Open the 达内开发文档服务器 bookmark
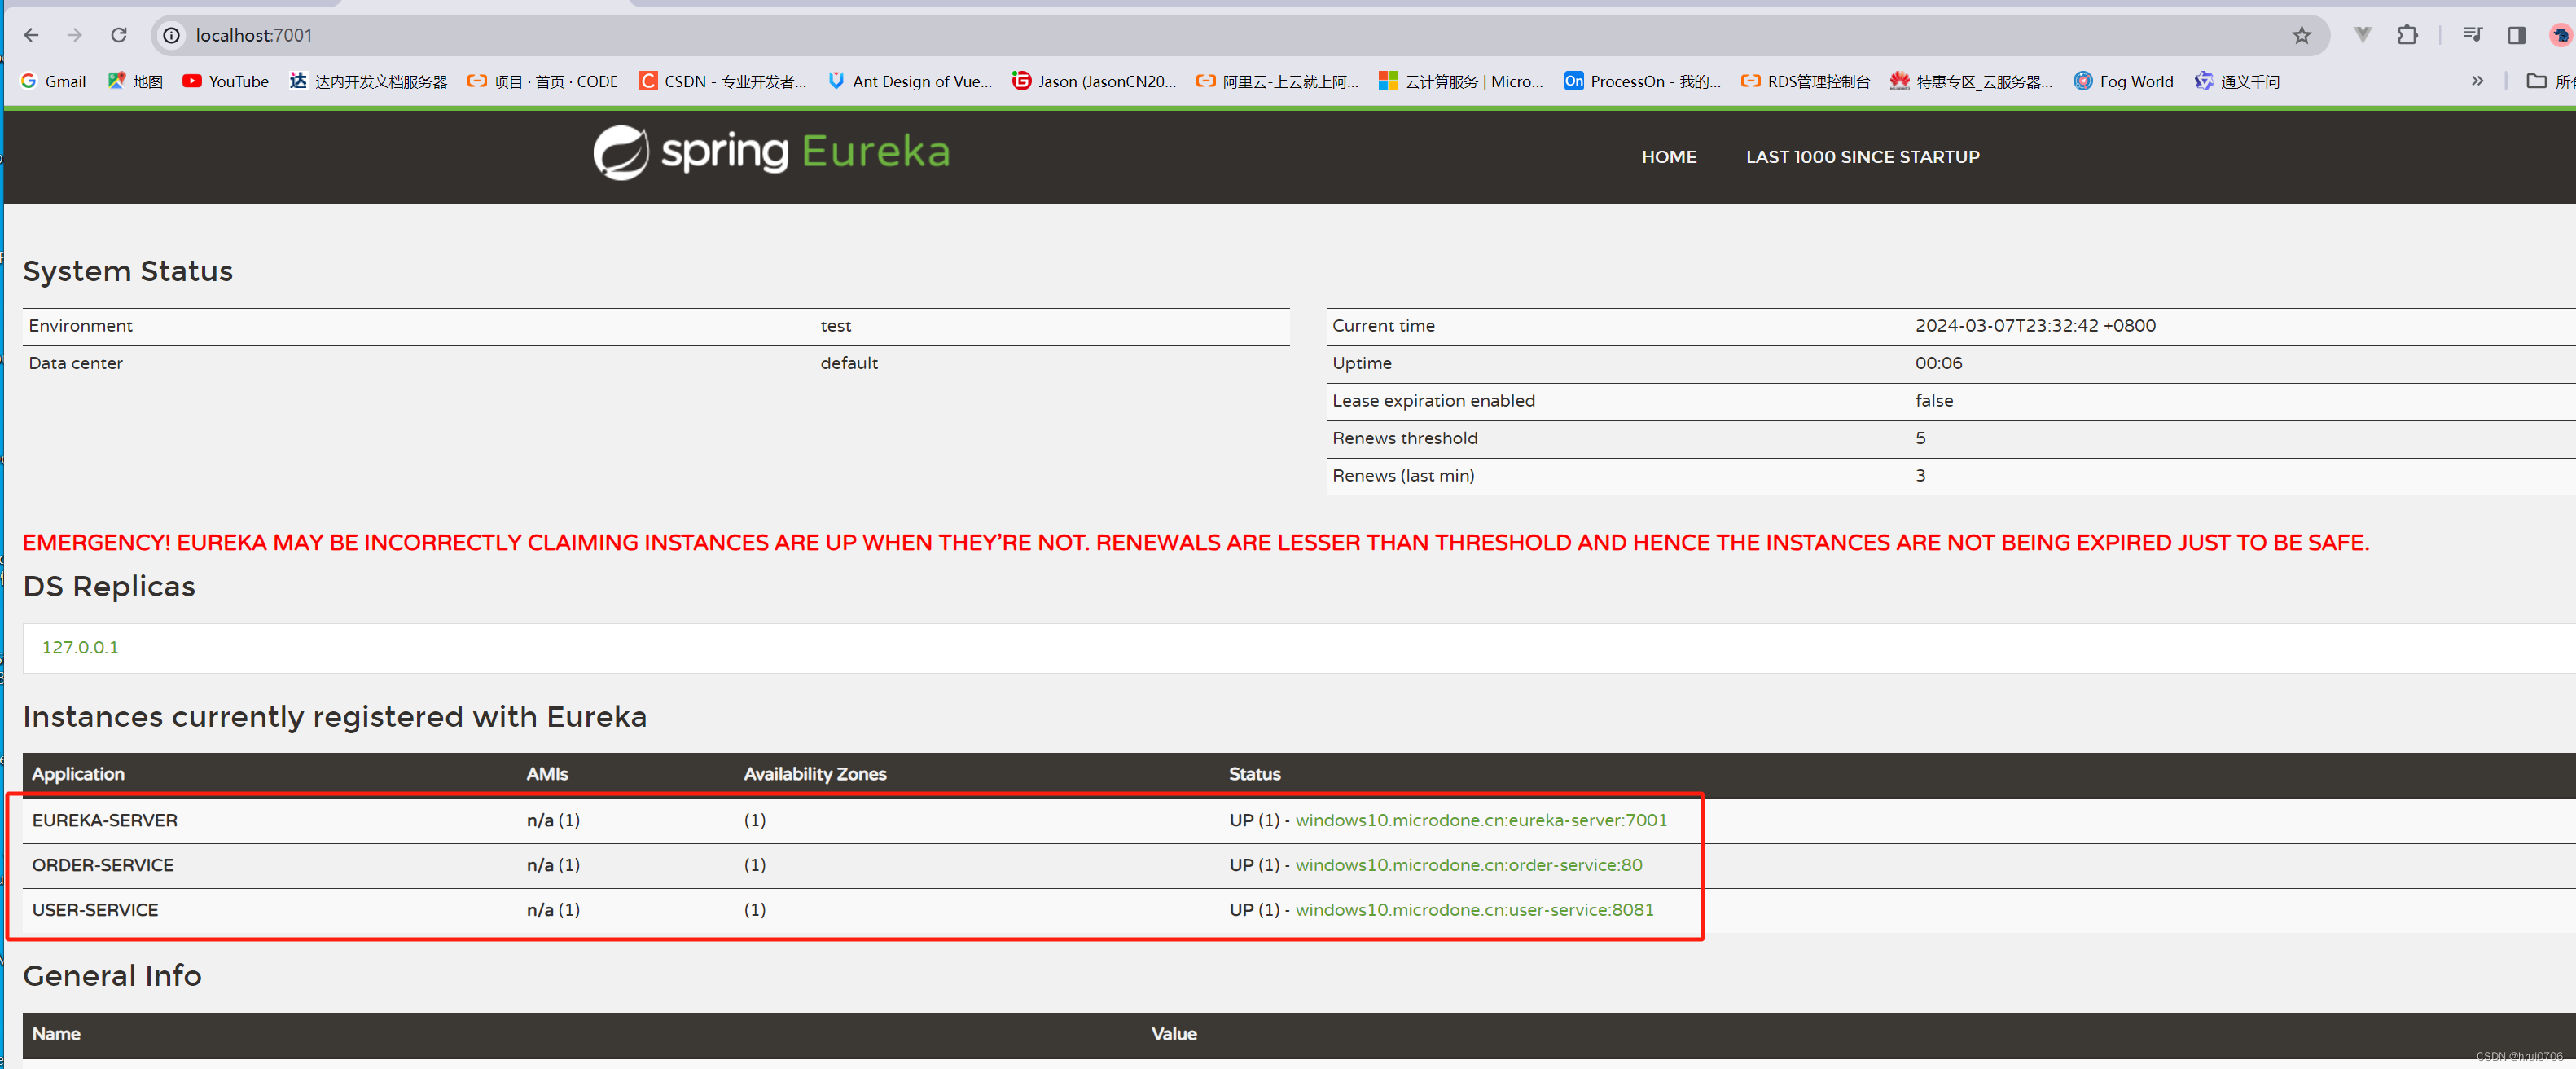This screenshot has height=1069, width=2576. [368, 81]
